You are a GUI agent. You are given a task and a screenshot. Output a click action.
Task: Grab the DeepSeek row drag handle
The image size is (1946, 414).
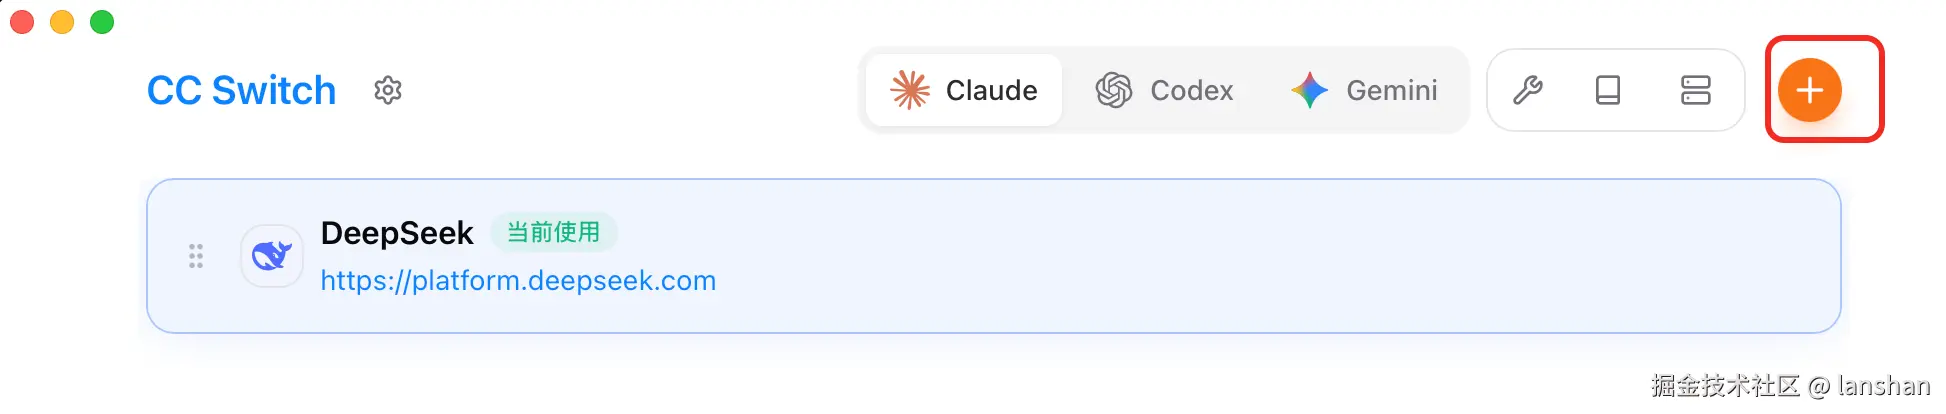tap(196, 256)
